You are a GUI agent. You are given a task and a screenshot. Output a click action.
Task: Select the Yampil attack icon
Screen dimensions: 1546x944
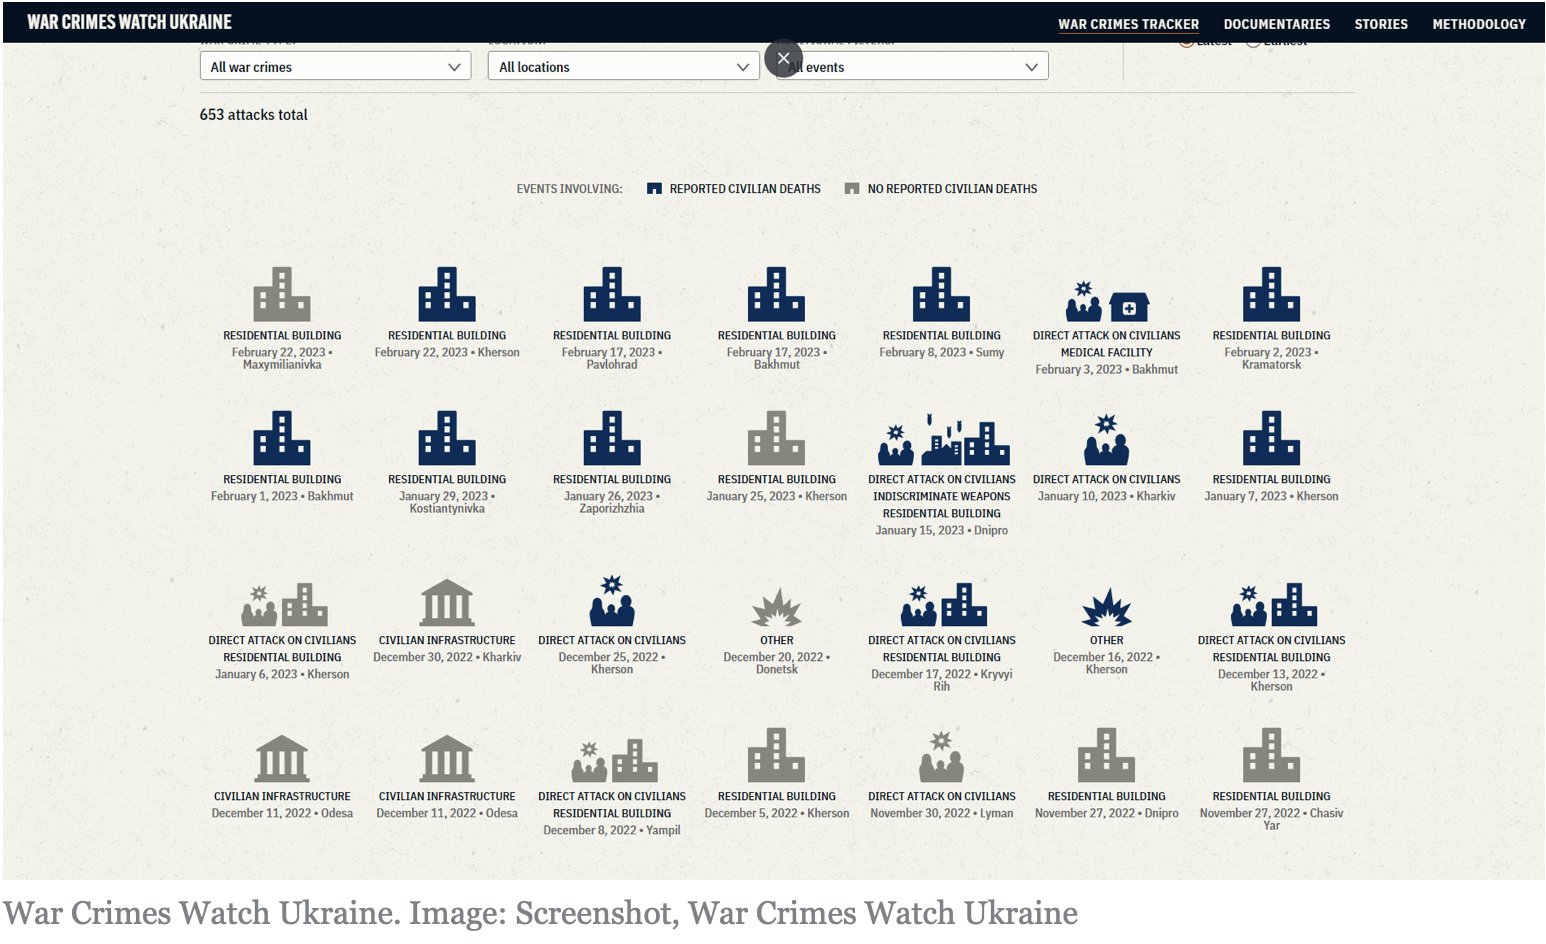[614, 761]
